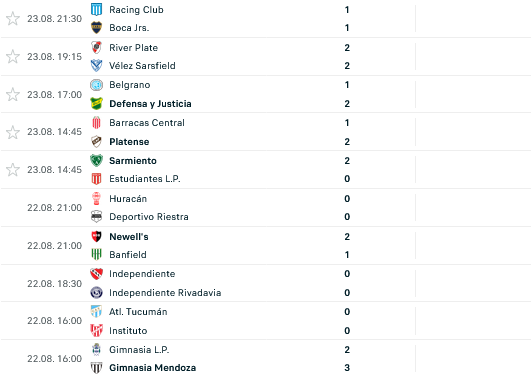The height and width of the screenshot is (377, 531).
Task: Favorite the Racing Club vs Boca match star
Action: (x=13, y=19)
